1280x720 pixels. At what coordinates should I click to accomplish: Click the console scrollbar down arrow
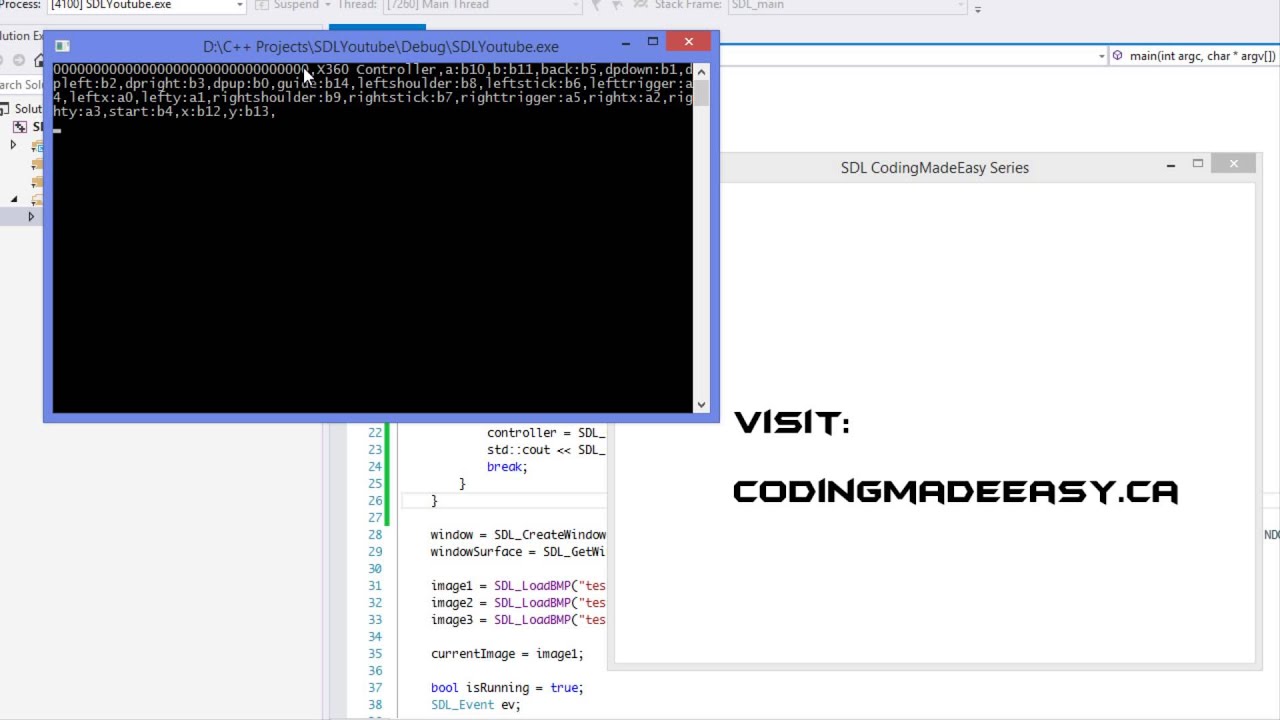click(x=701, y=405)
